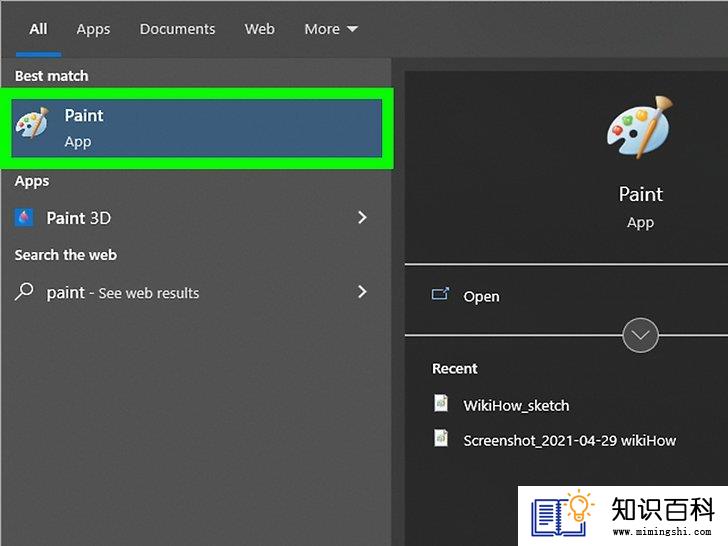Image resolution: width=728 pixels, height=546 pixels.
Task: Click the 'Search the web' heading
Action: pyautogui.click(x=65, y=255)
